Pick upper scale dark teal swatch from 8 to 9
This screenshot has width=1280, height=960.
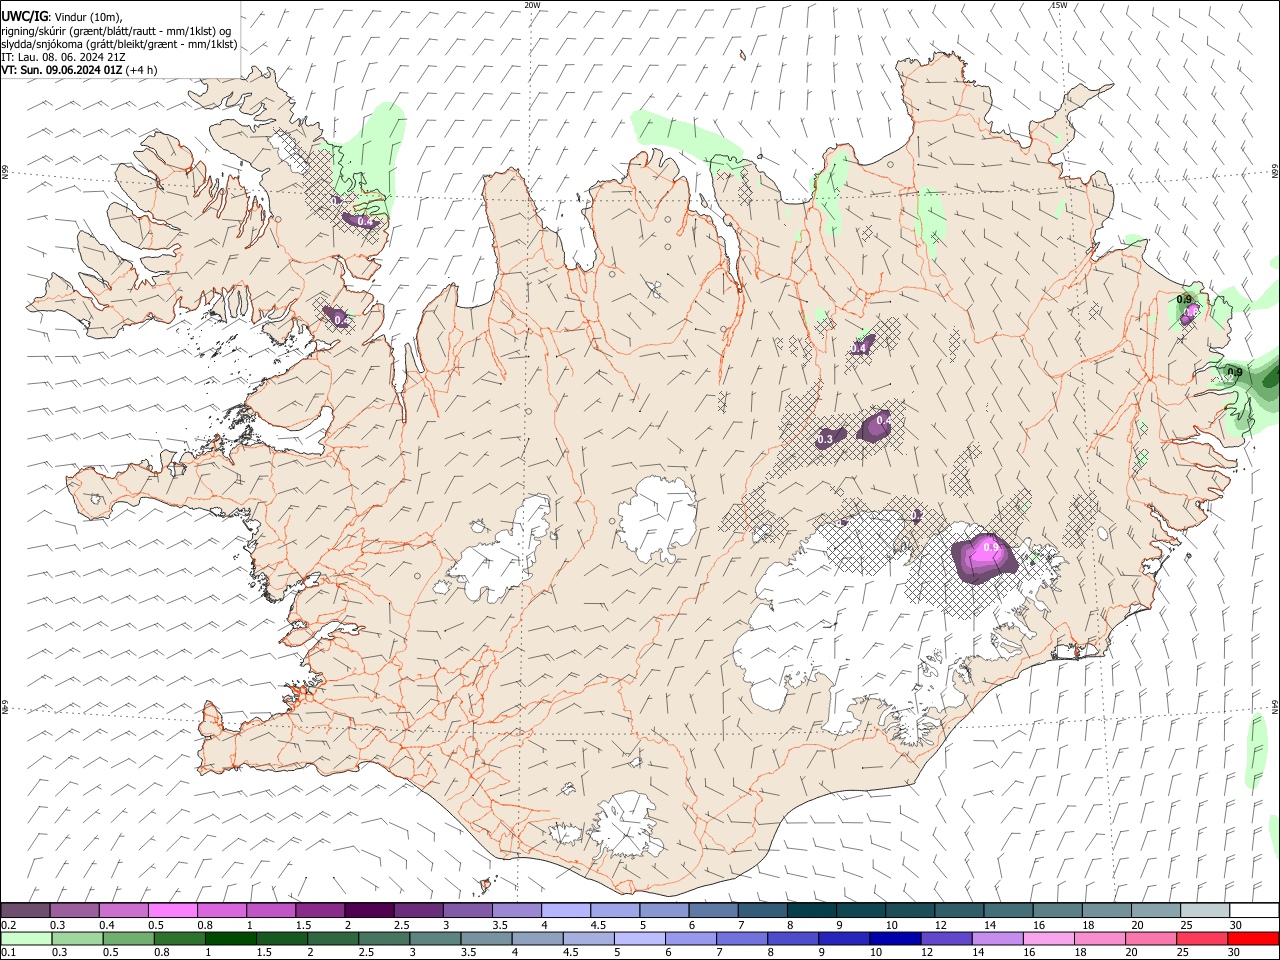810,910
